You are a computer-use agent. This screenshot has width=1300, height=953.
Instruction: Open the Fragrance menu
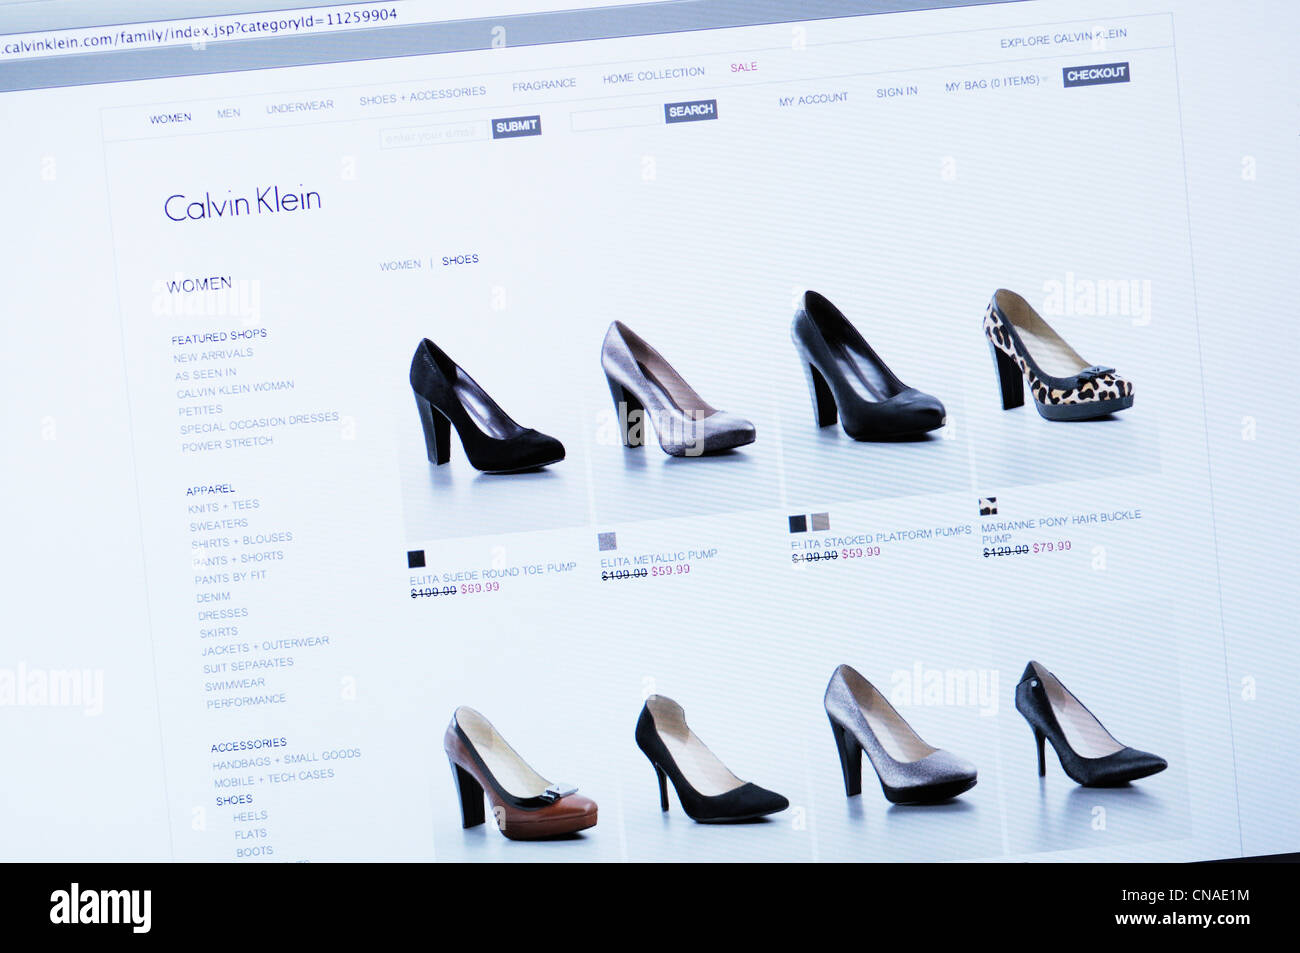click(544, 85)
